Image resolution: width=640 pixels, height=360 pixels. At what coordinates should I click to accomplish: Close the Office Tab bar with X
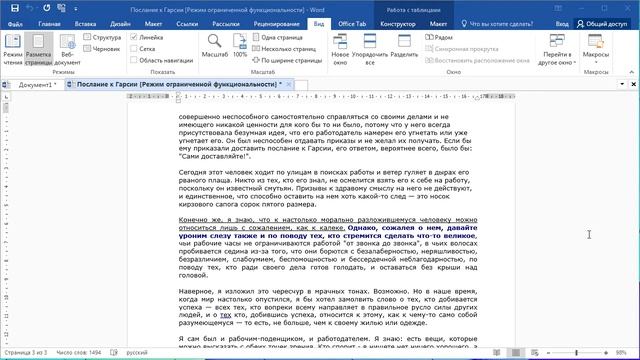pos(633,84)
